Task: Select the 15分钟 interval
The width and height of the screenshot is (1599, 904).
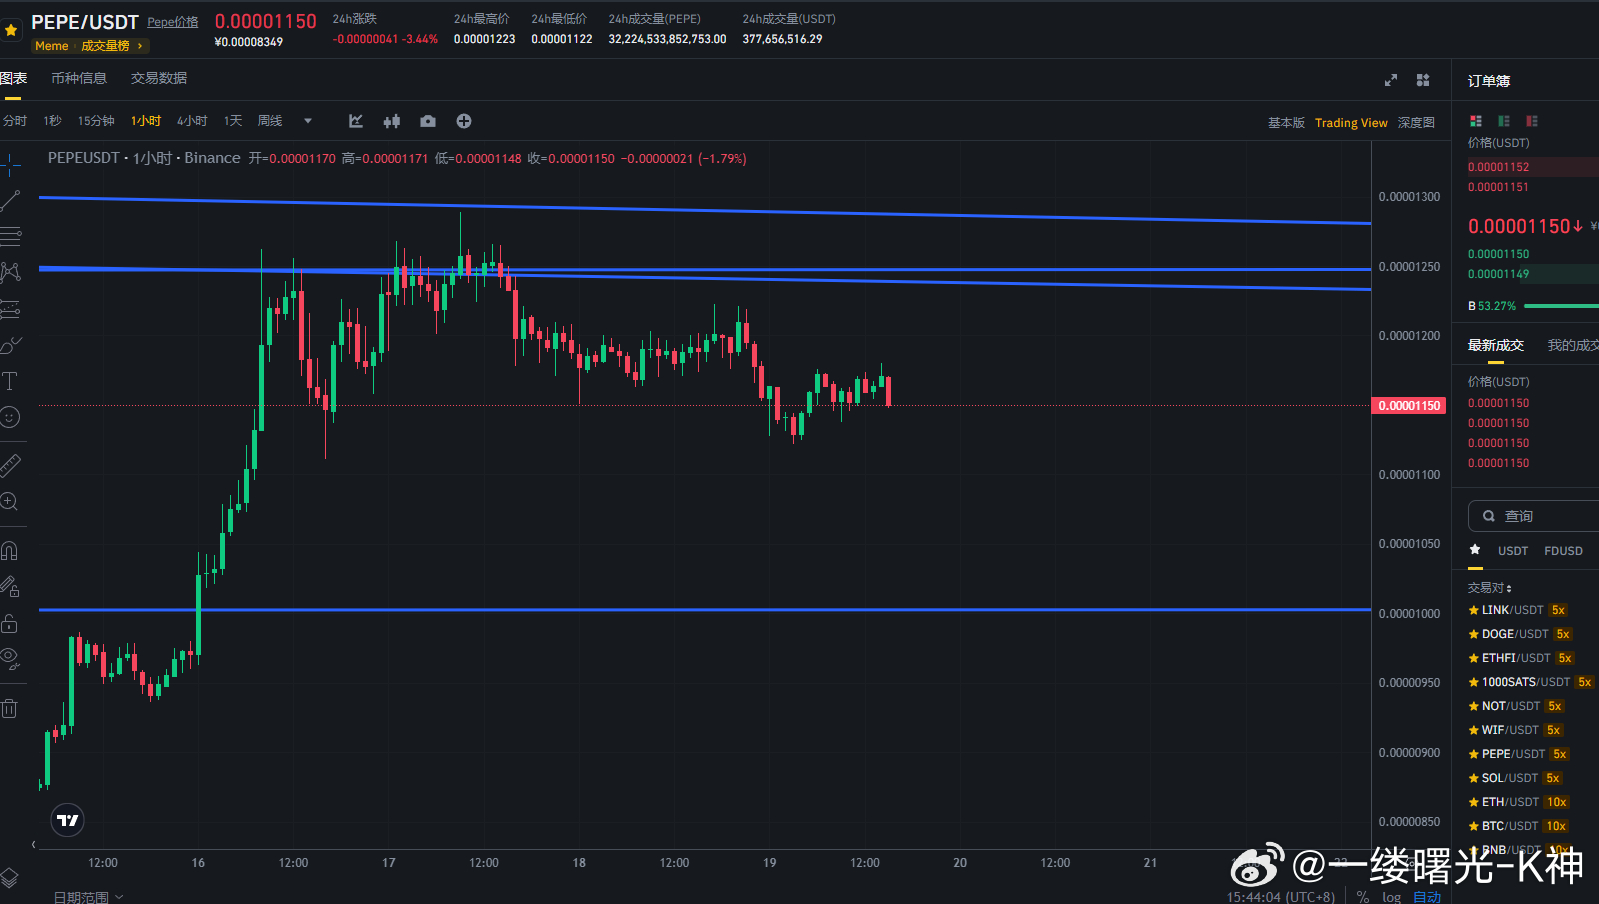Action: coord(96,121)
